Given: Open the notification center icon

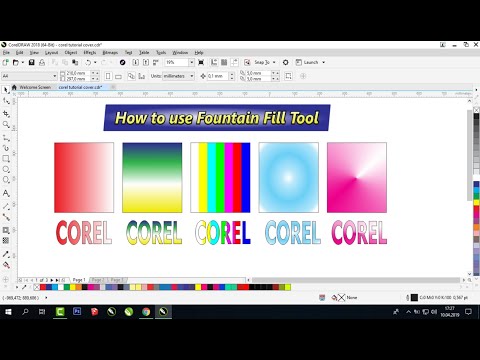Looking at the screenshot, I should point(468,312).
